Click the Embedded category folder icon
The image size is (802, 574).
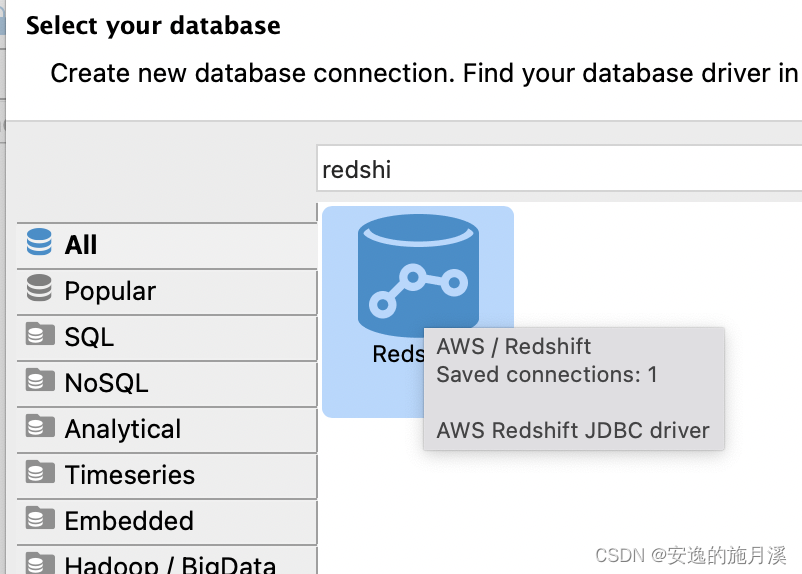(x=39, y=519)
